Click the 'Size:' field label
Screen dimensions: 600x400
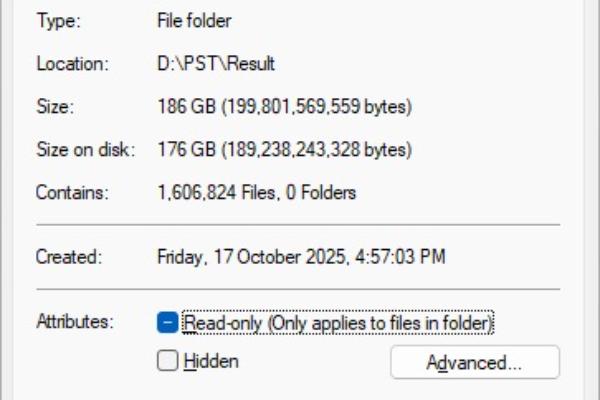click(x=55, y=106)
